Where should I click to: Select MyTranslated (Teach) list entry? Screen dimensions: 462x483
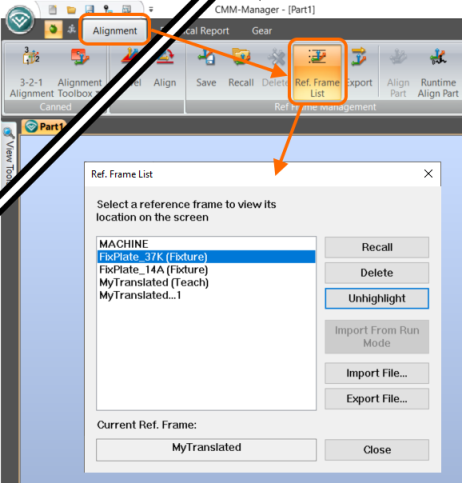click(206, 282)
